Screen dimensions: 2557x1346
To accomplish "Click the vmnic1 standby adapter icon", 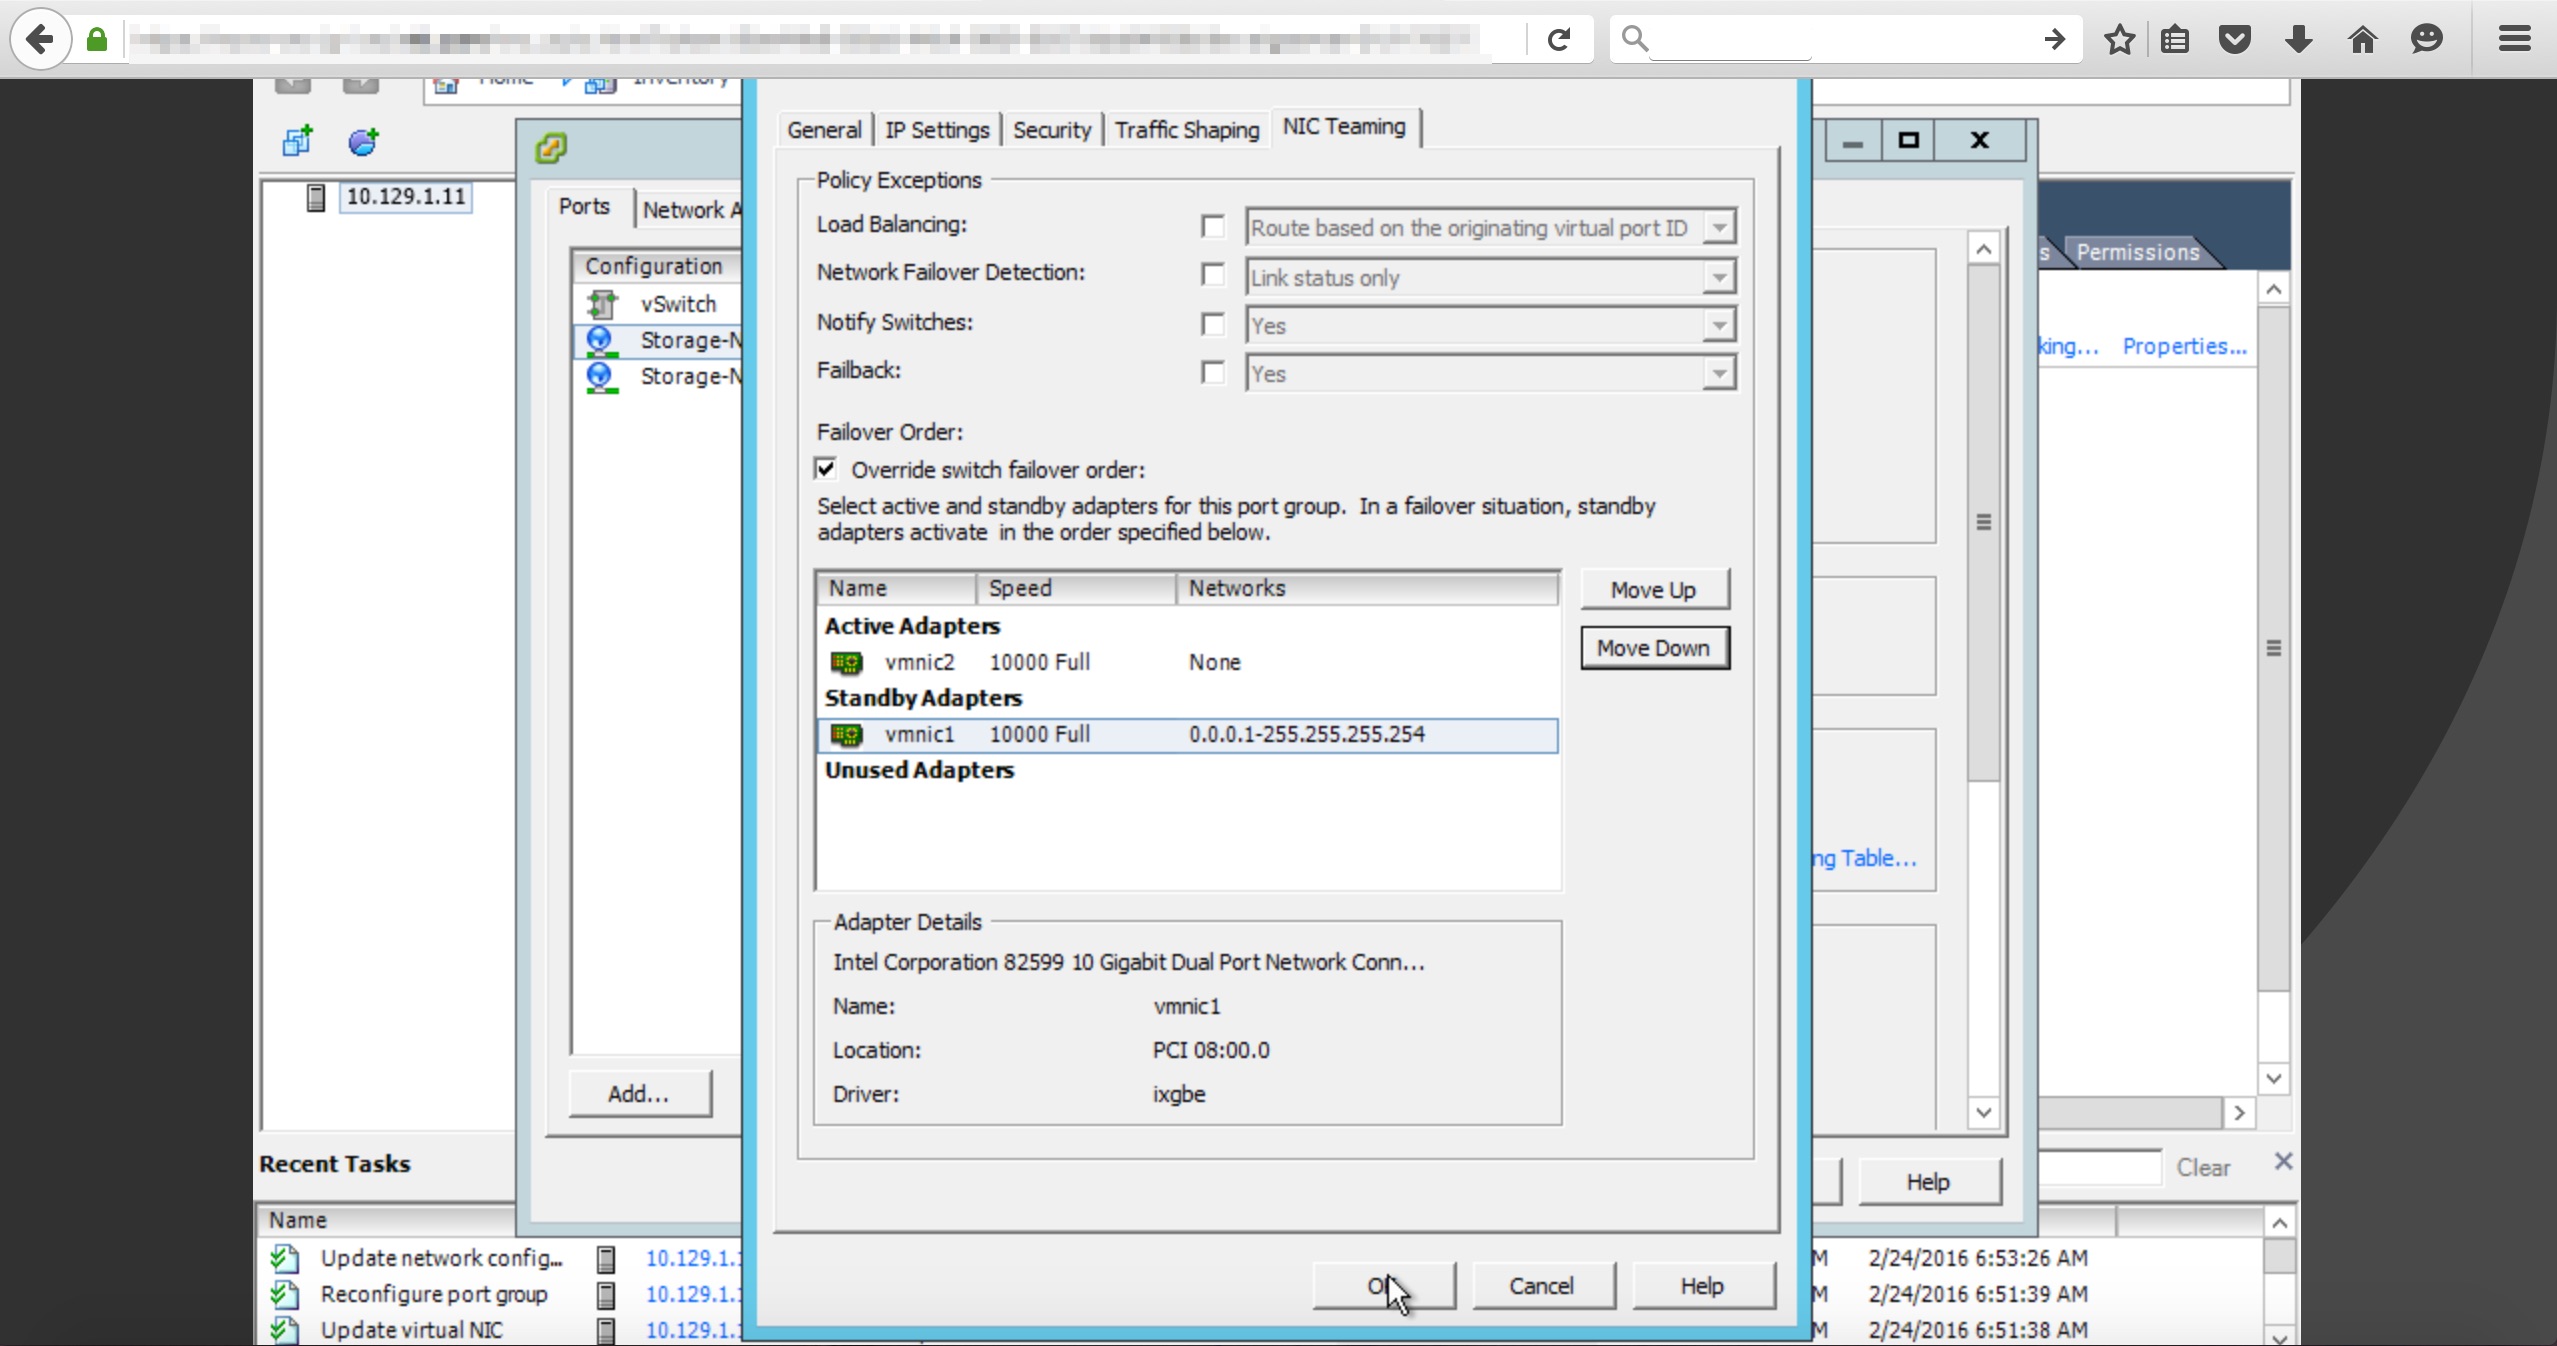I will pos(846,735).
